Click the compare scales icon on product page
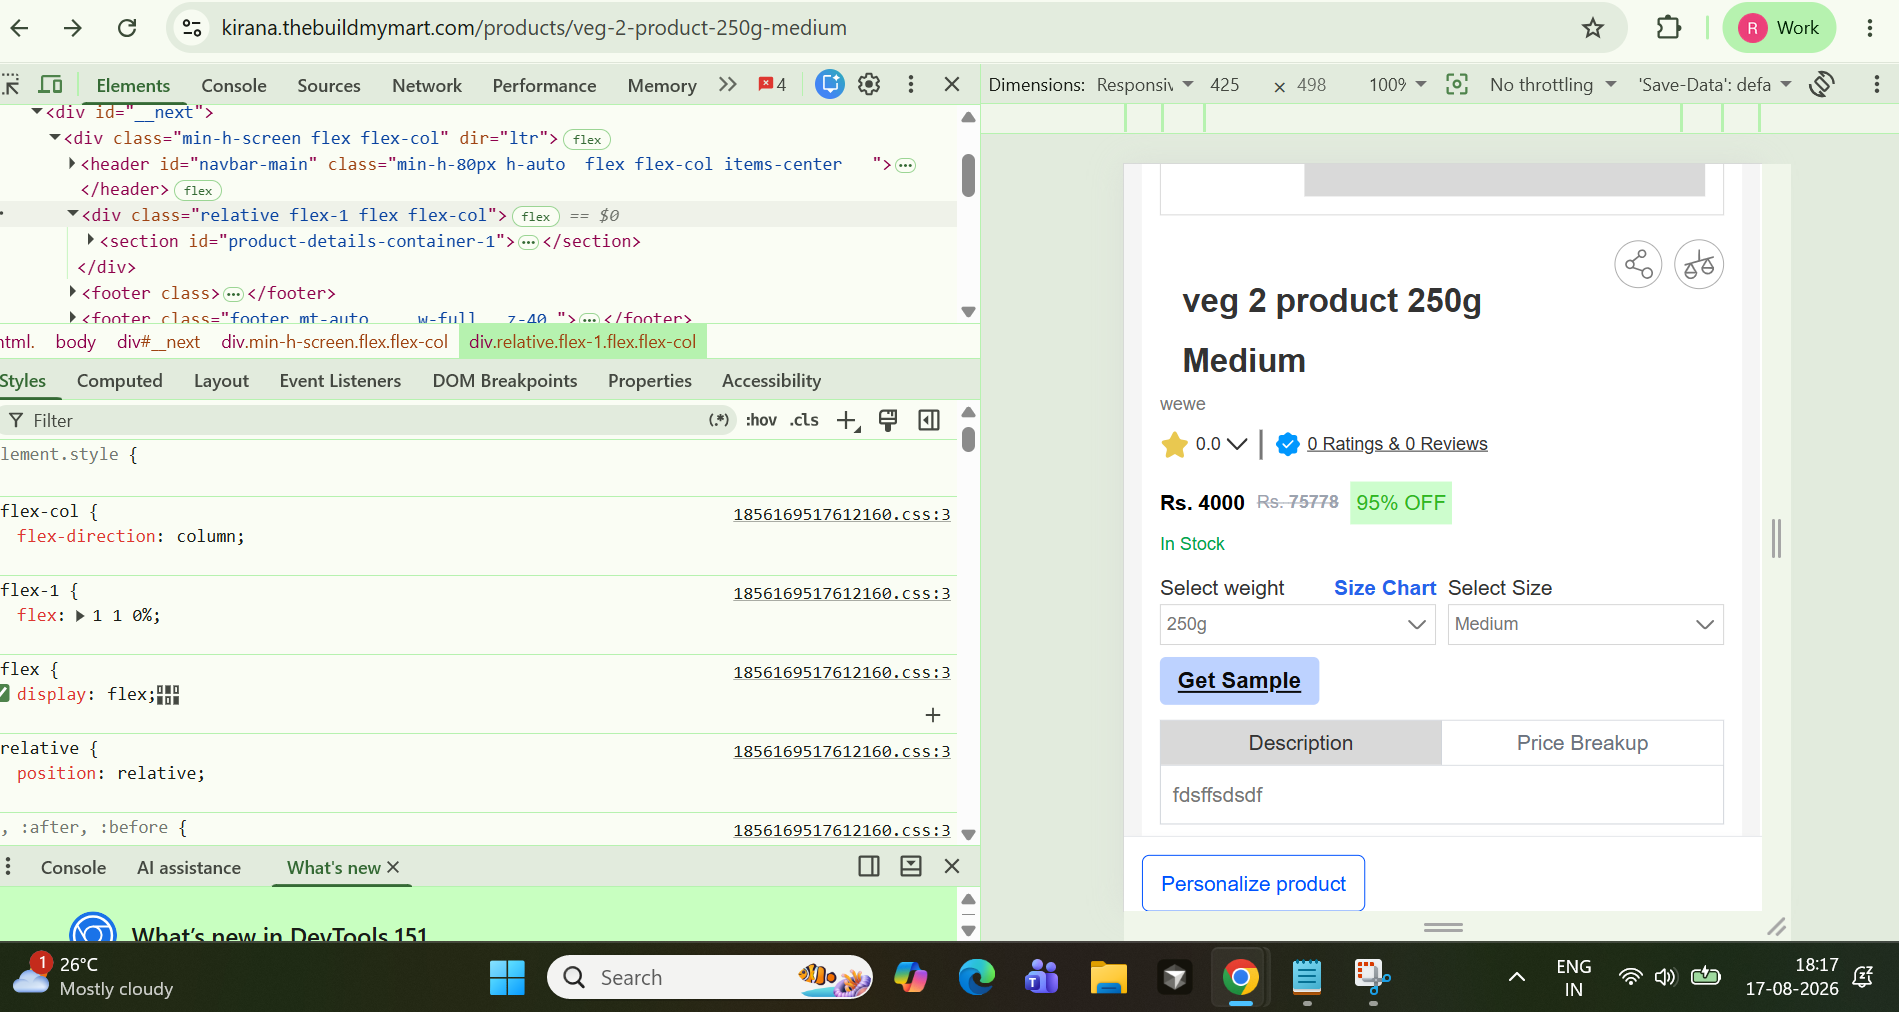 1699,265
